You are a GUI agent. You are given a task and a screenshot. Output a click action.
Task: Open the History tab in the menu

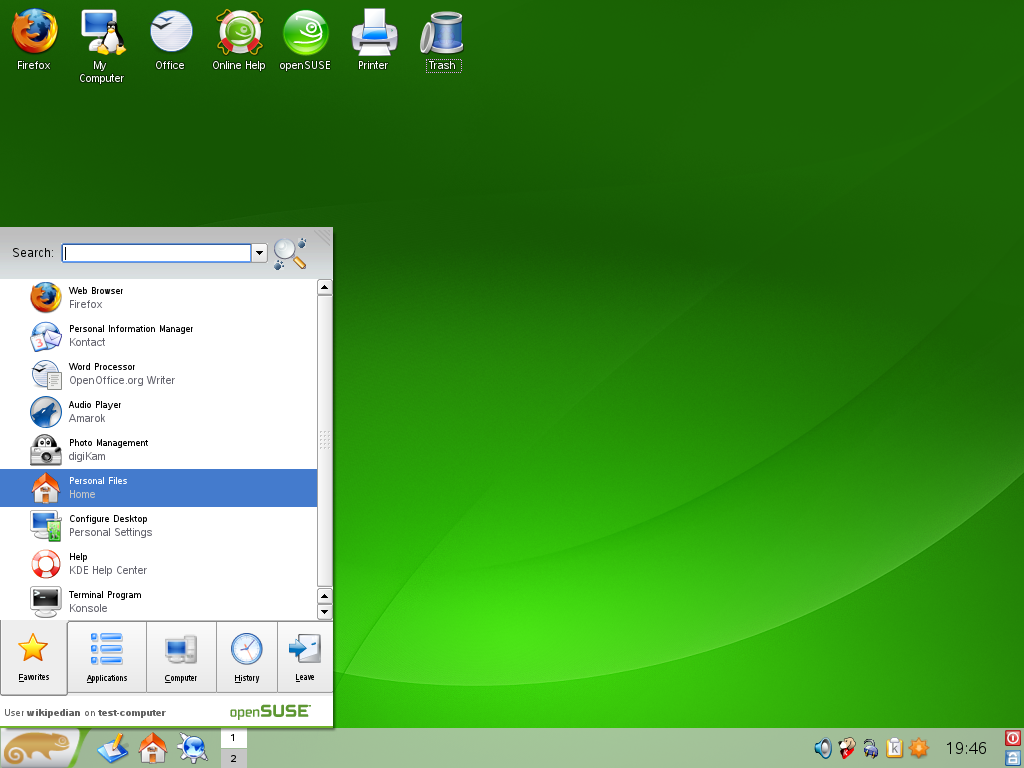click(x=246, y=657)
